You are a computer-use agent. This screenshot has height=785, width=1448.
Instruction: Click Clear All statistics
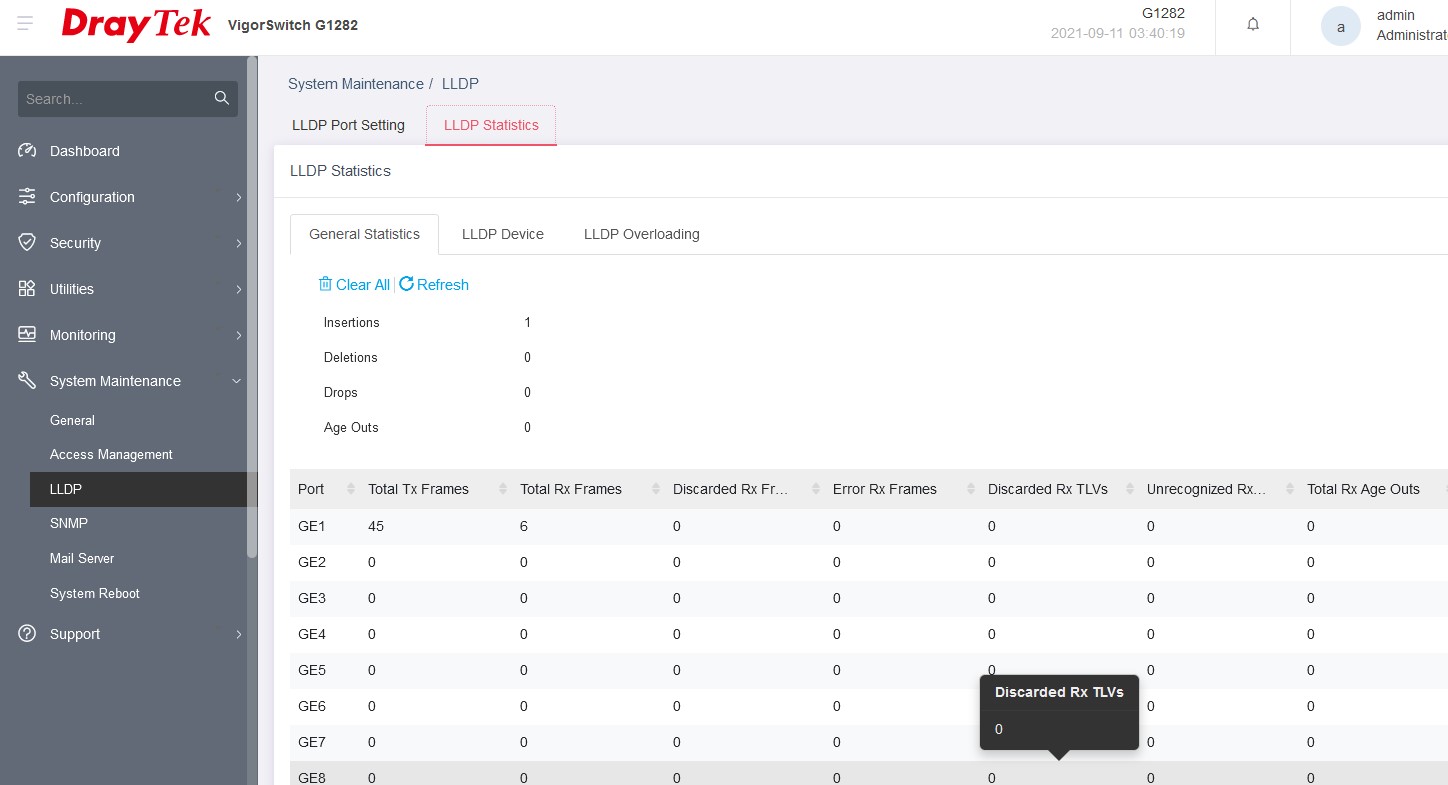[x=354, y=285]
